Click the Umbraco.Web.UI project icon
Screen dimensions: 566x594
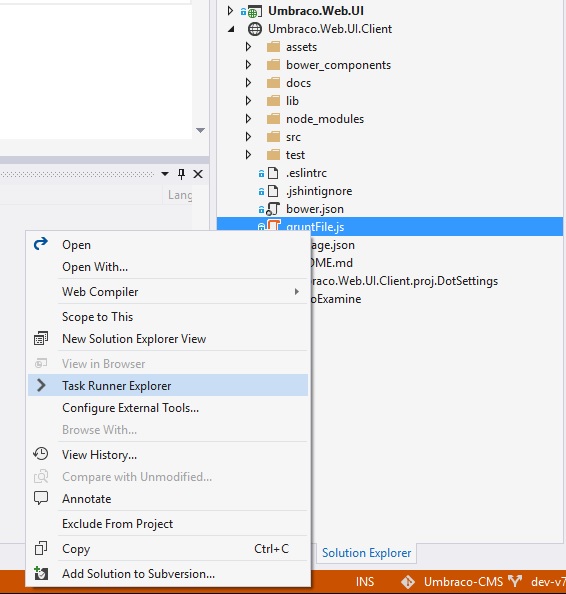coord(254,12)
